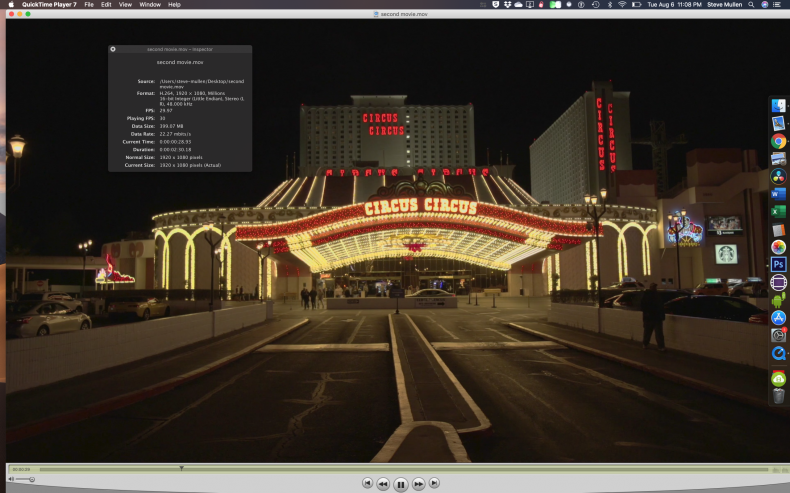
Task: Open System Preferences from the Dock
Action: (778, 335)
